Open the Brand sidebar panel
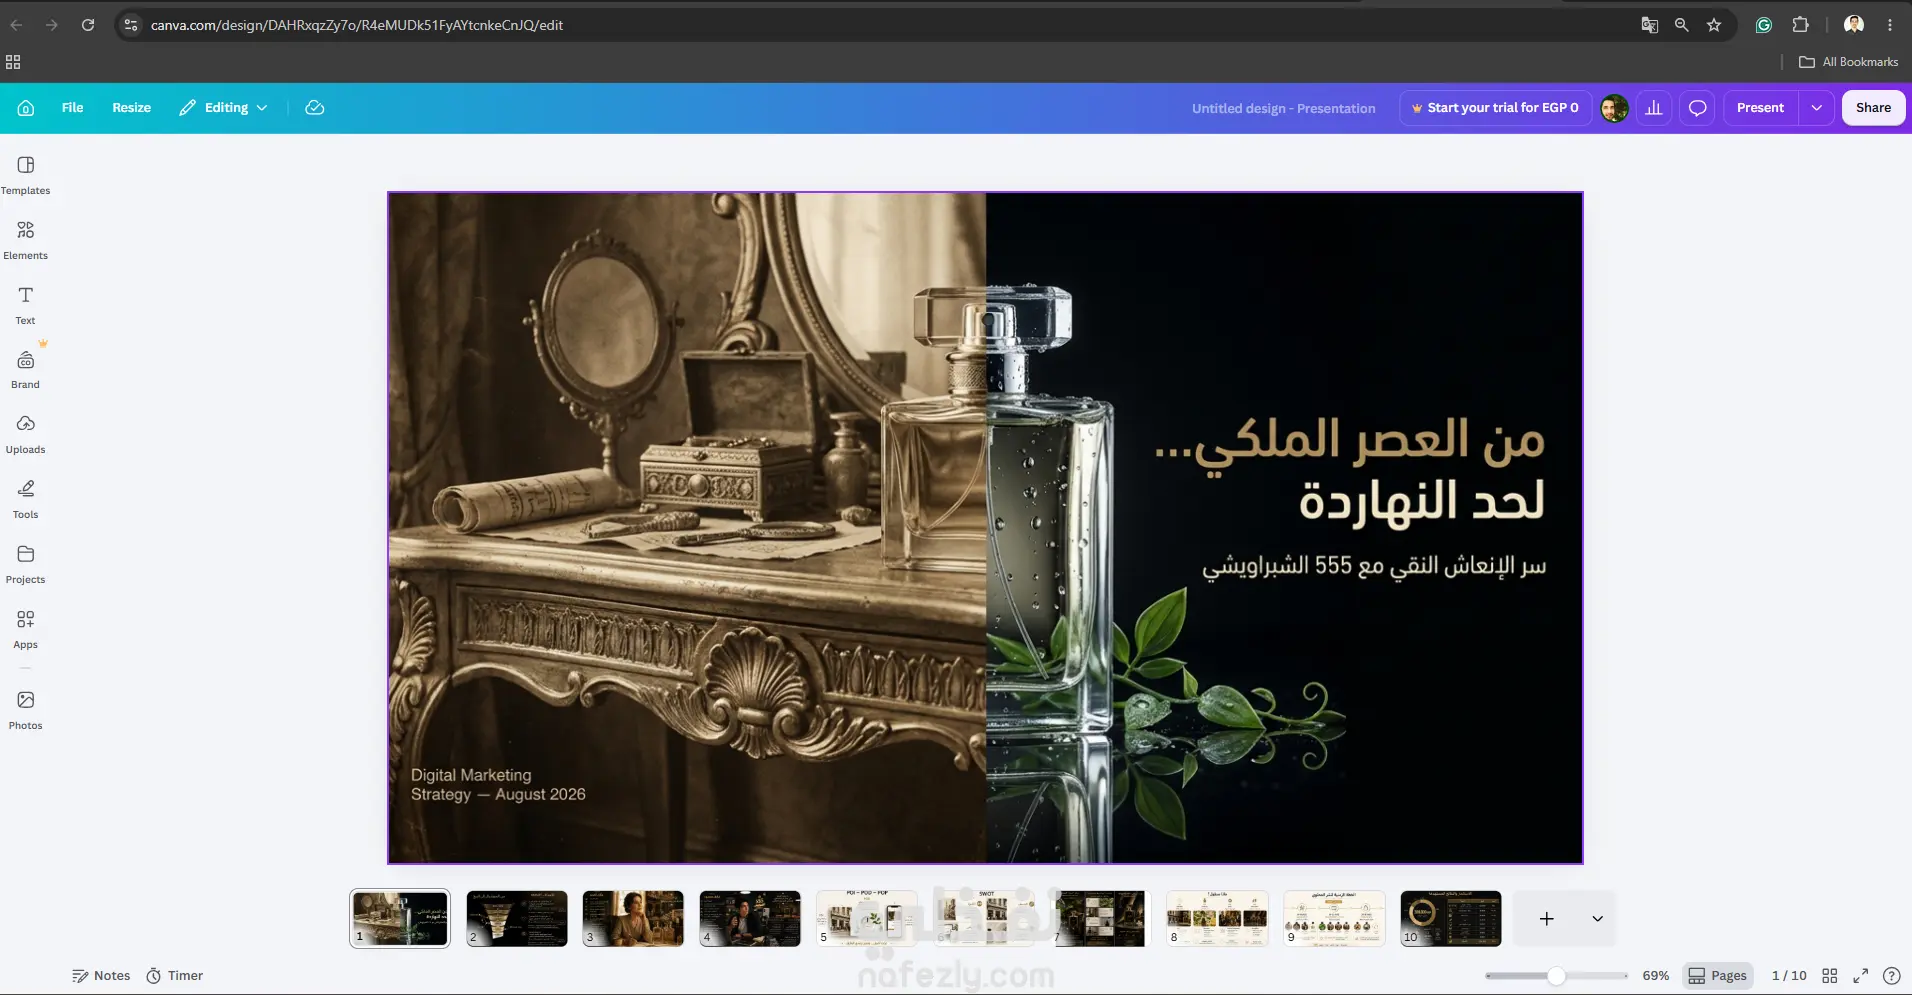Screen dimensions: 1912x995 point(26,370)
